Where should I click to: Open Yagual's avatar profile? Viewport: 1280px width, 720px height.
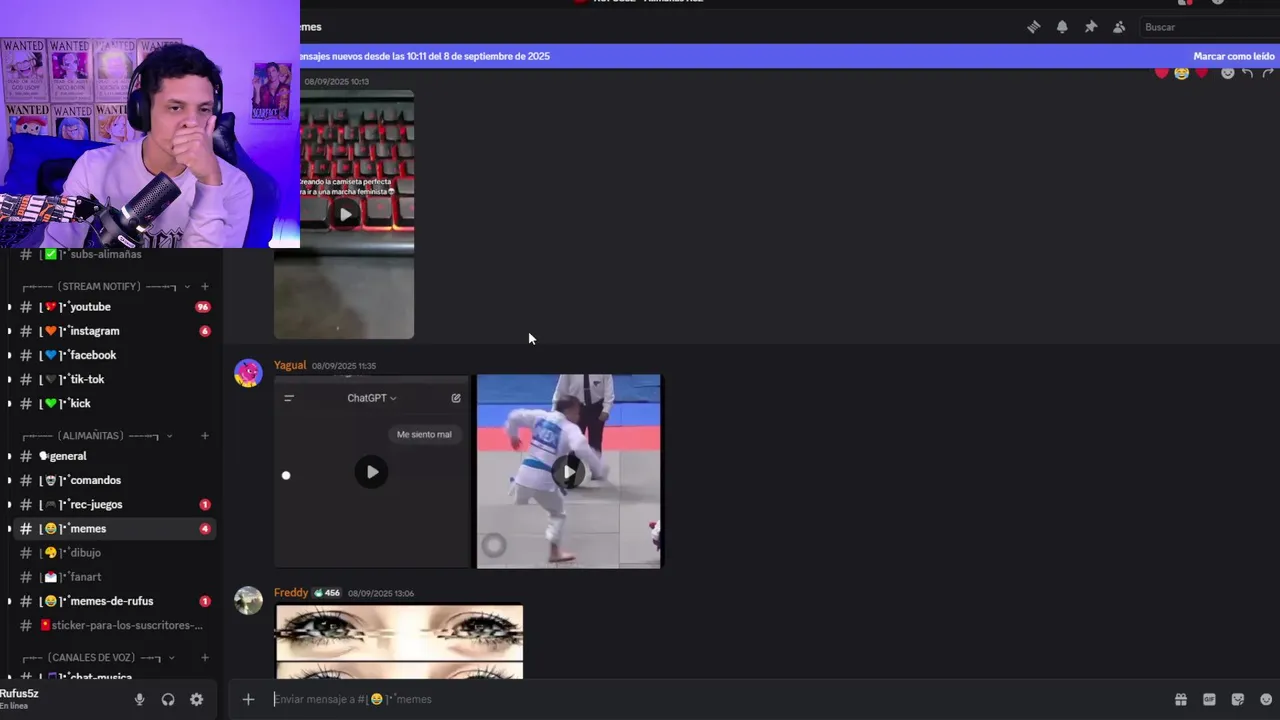[x=248, y=373]
